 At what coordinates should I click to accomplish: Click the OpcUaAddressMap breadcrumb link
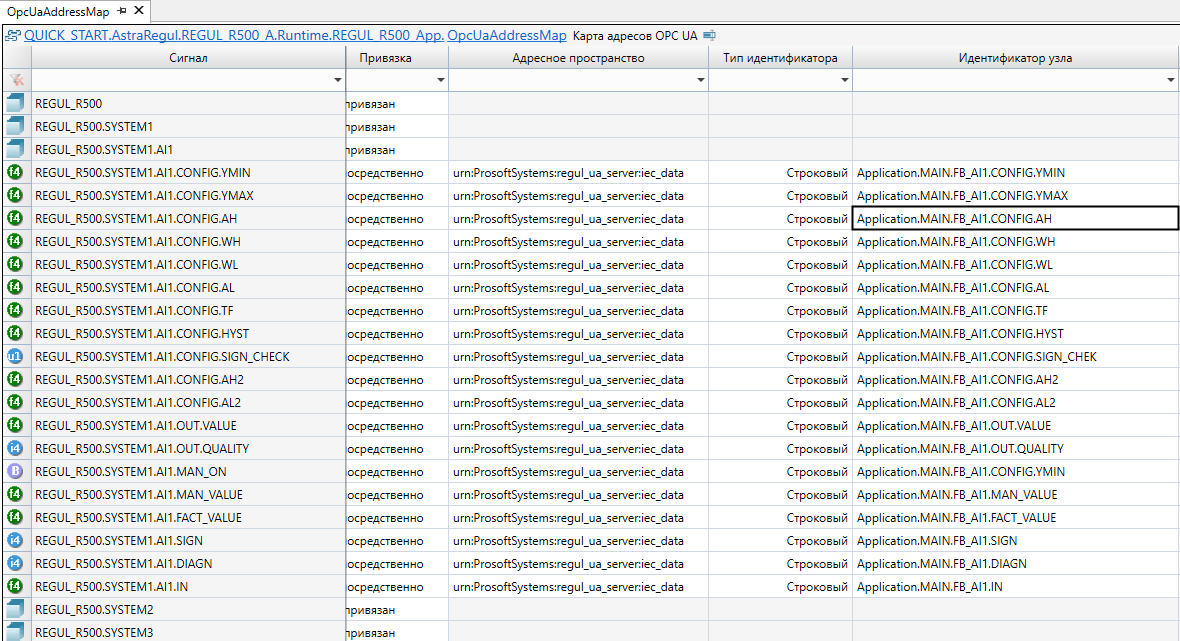506,35
